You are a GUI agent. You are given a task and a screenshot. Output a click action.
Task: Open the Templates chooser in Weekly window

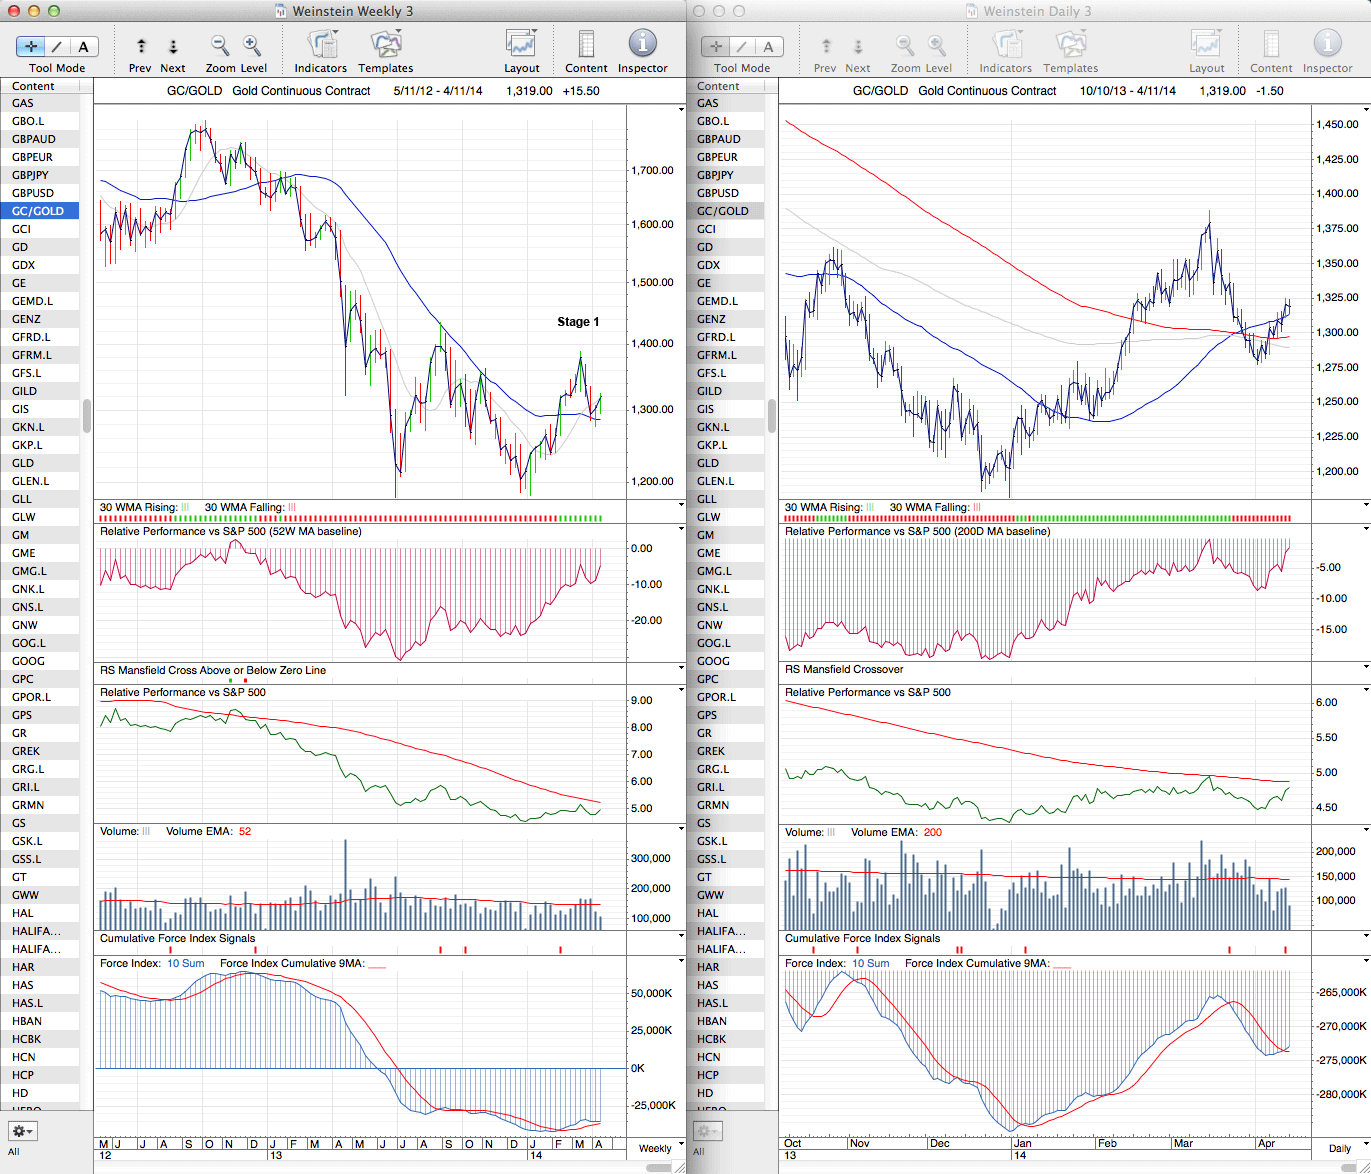385,45
